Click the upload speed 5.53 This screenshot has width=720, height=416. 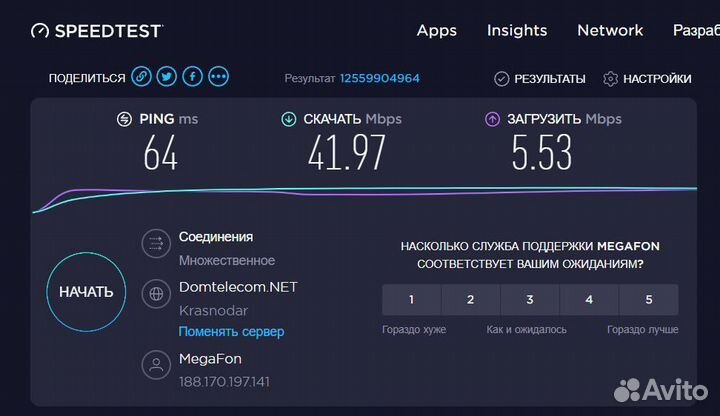[x=542, y=153]
